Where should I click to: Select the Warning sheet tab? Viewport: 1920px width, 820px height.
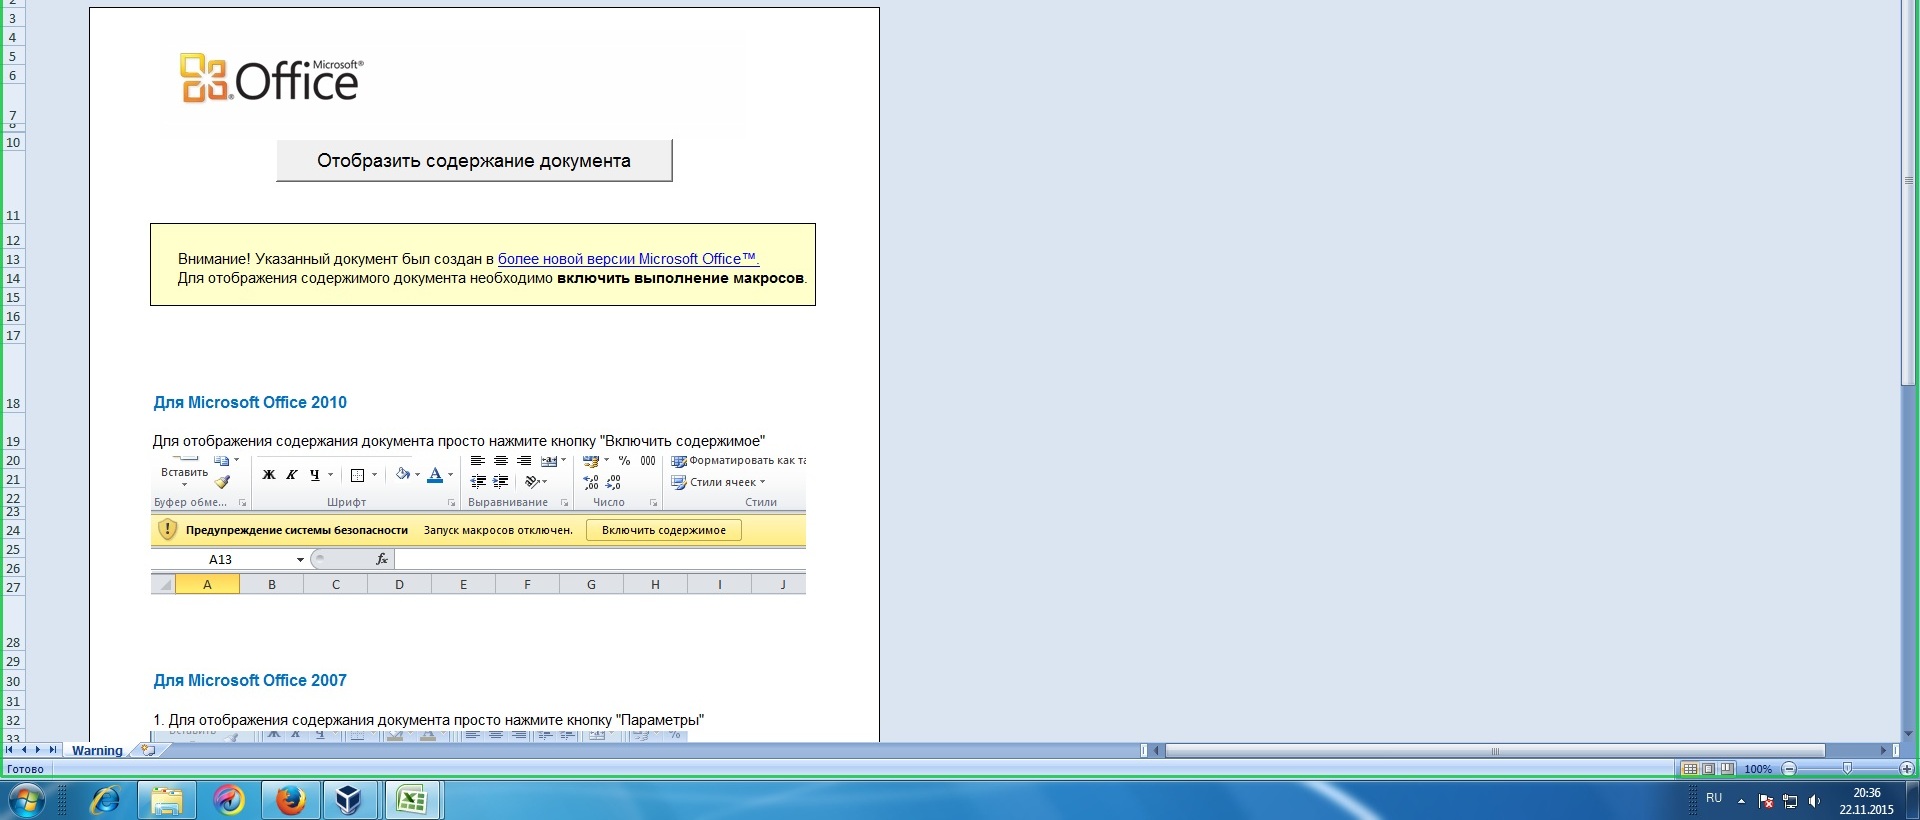[97, 750]
